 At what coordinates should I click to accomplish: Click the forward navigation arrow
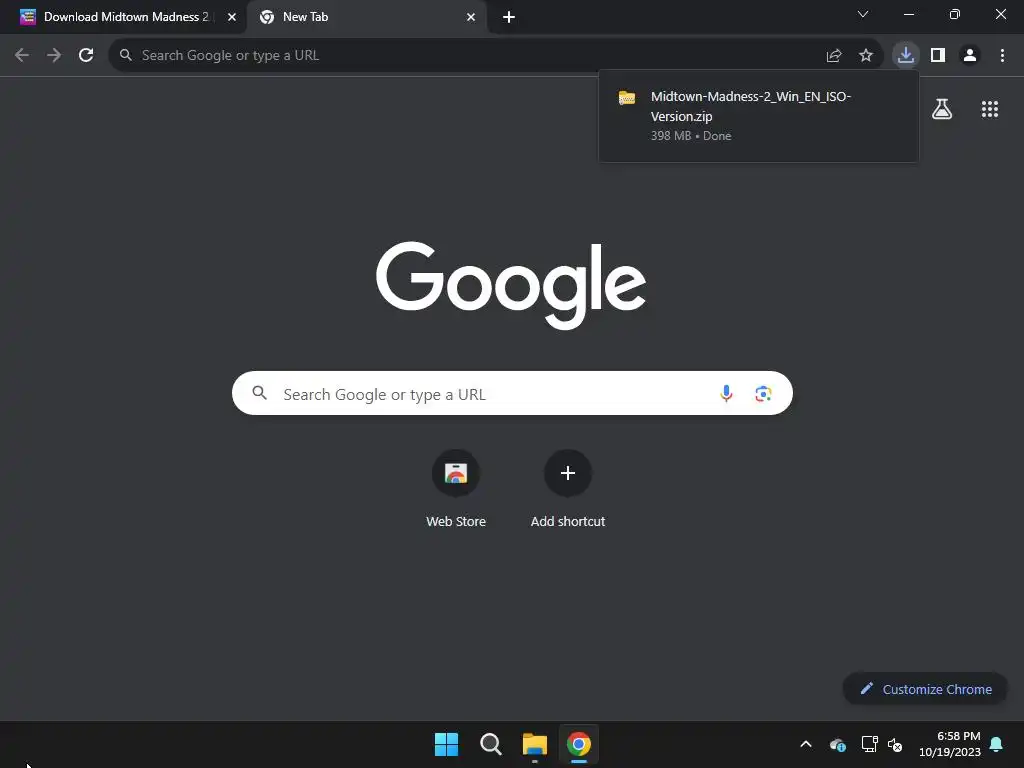point(54,55)
